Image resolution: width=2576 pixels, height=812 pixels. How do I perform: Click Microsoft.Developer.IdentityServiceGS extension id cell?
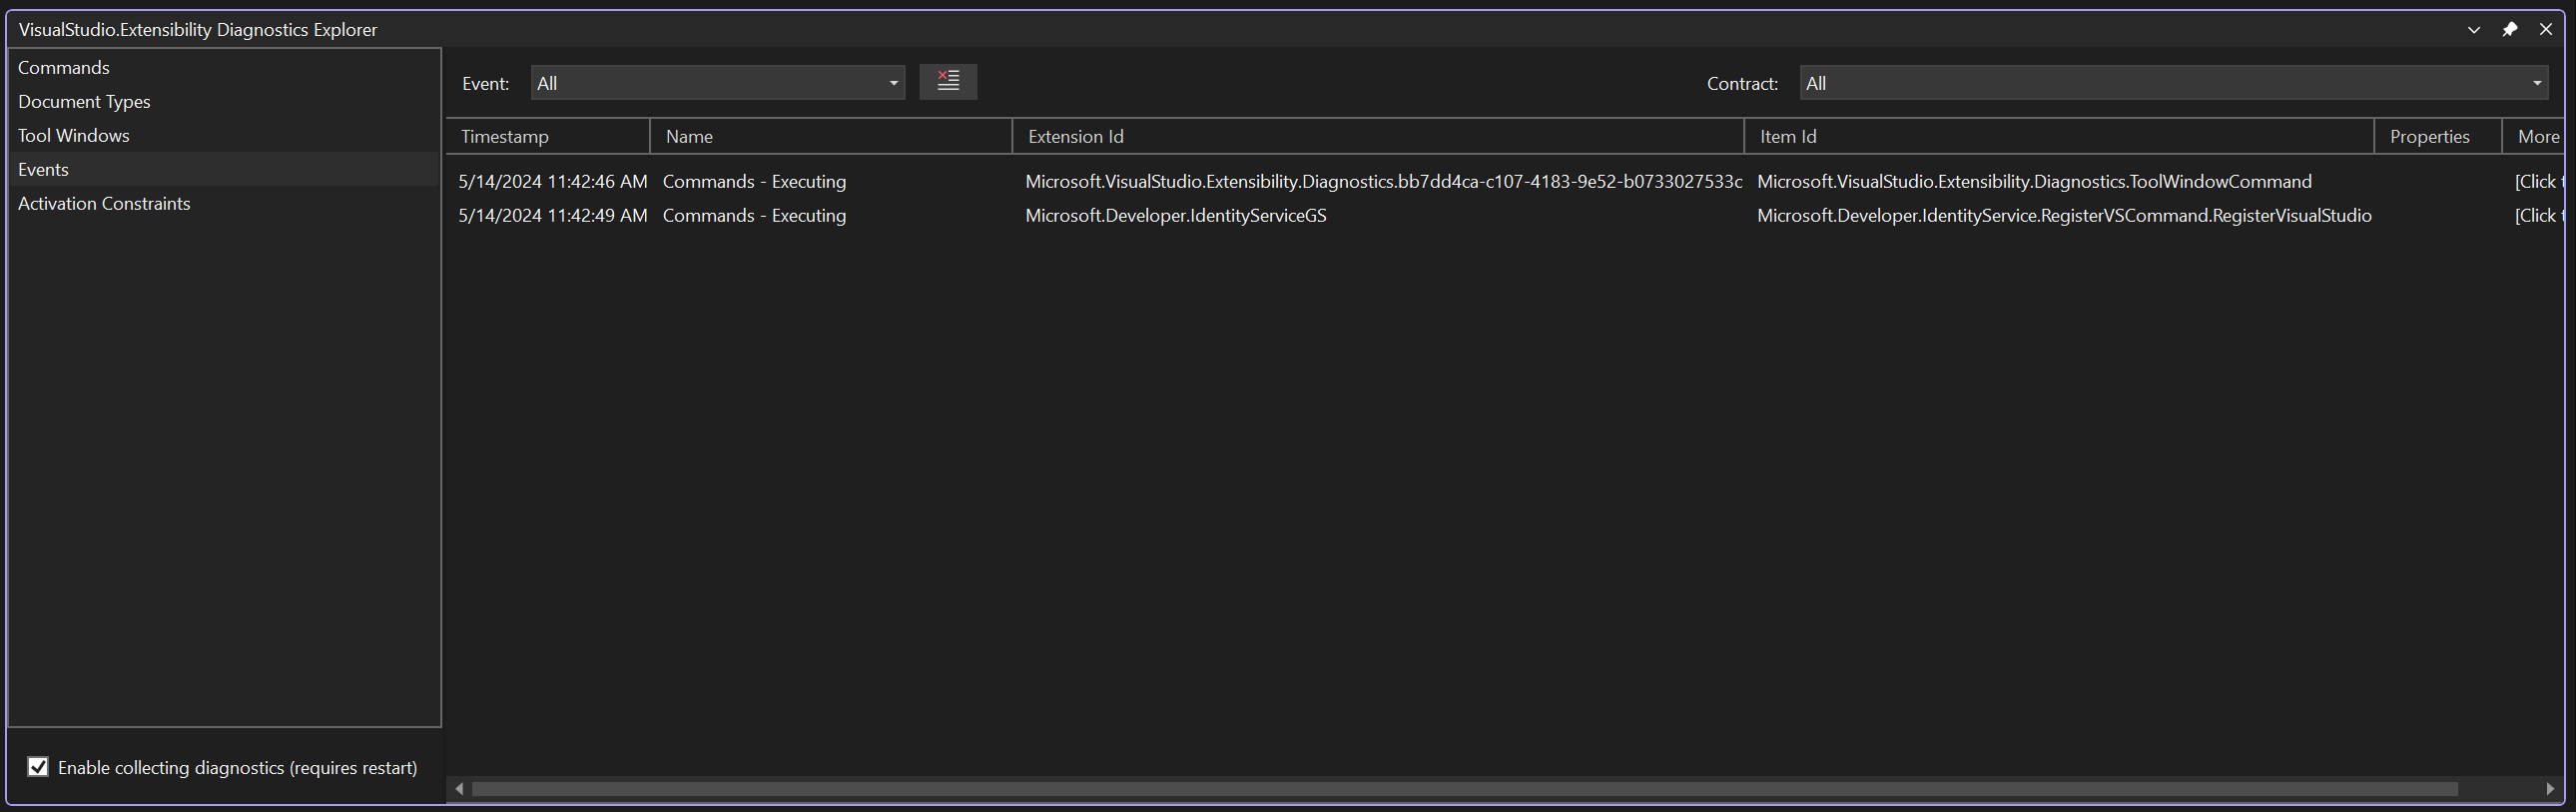pyautogui.click(x=1176, y=216)
